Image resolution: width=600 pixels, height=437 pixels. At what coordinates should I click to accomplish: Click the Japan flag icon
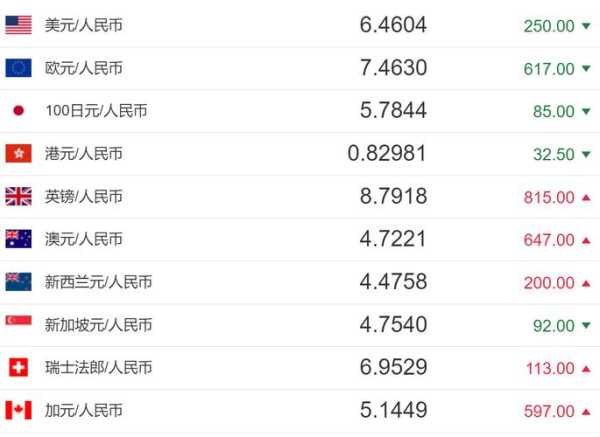point(18,111)
